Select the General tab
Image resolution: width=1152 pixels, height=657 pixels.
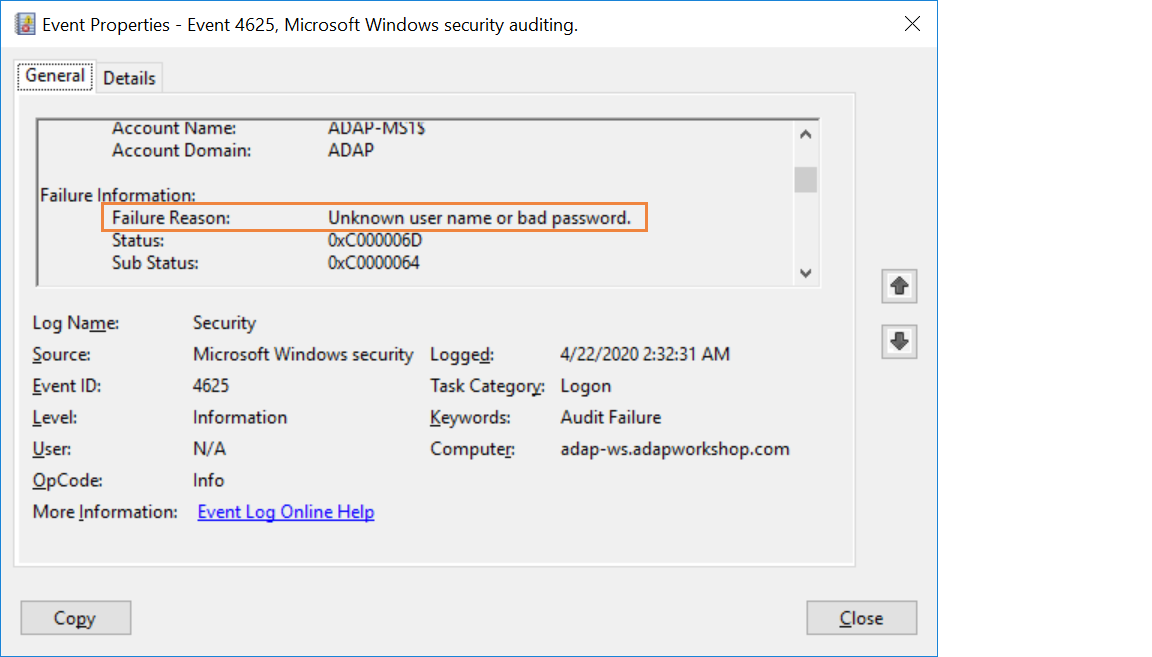pos(55,76)
